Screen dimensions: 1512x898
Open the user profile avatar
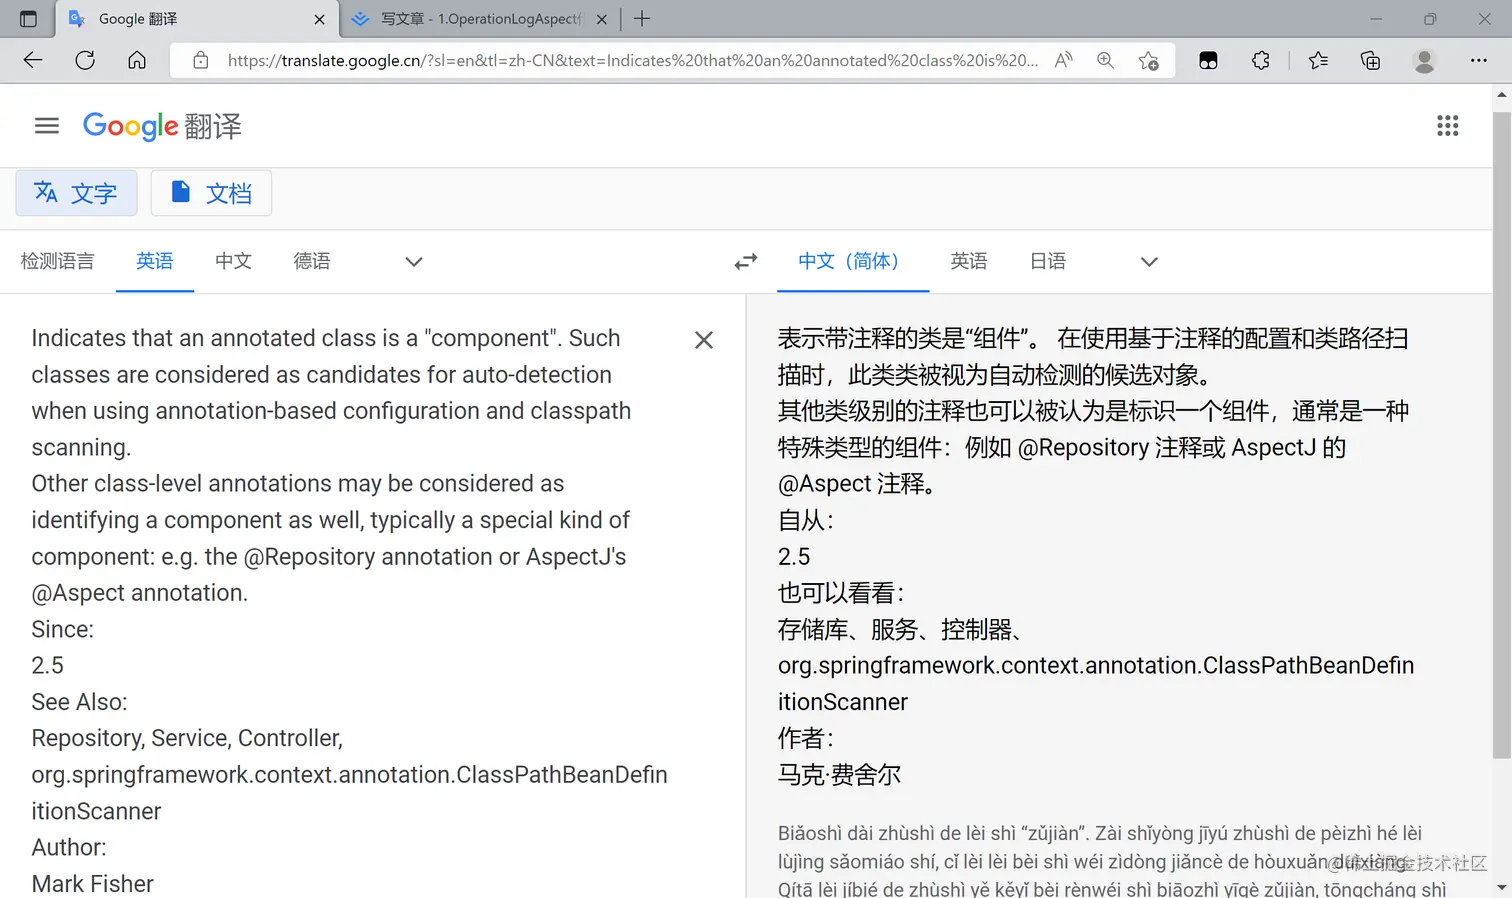point(1424,60)
